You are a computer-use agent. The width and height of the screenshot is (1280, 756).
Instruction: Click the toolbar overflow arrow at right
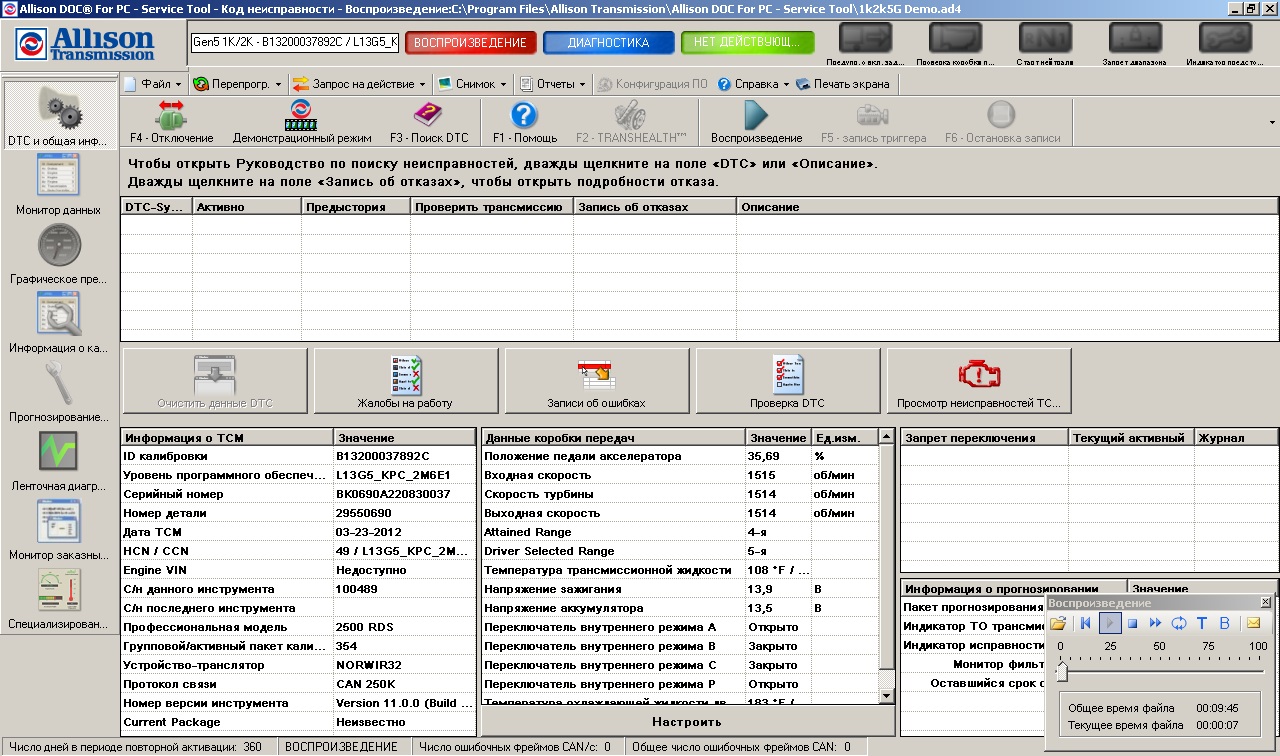pos(1272,123)
